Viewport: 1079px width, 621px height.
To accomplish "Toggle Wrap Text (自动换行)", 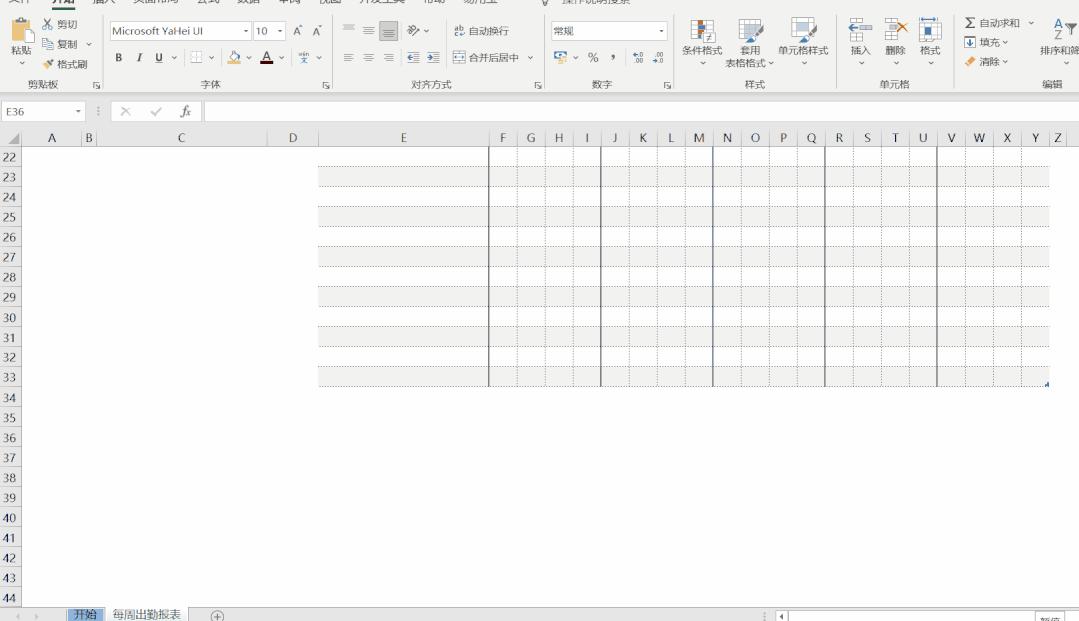I will point(481,31).
